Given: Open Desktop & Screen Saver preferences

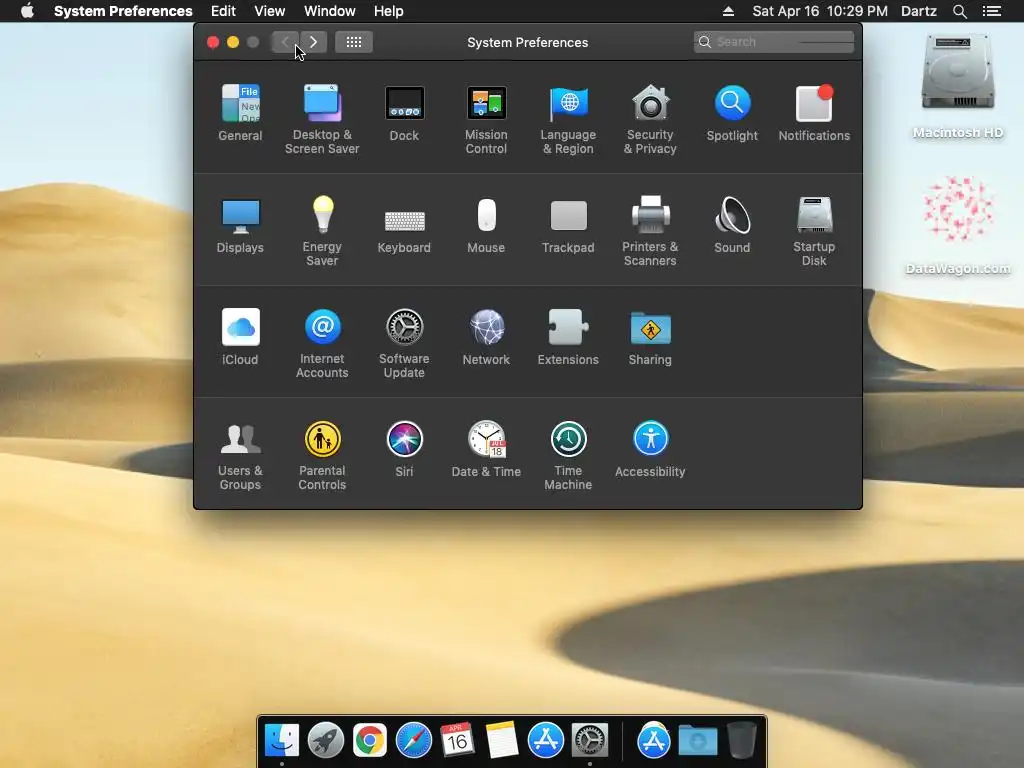Looking at the screenshot, I should (x=322, y=119).
